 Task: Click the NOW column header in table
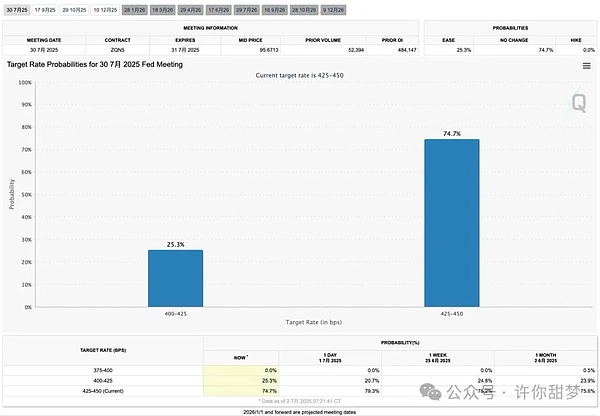[x=239, y=356]
